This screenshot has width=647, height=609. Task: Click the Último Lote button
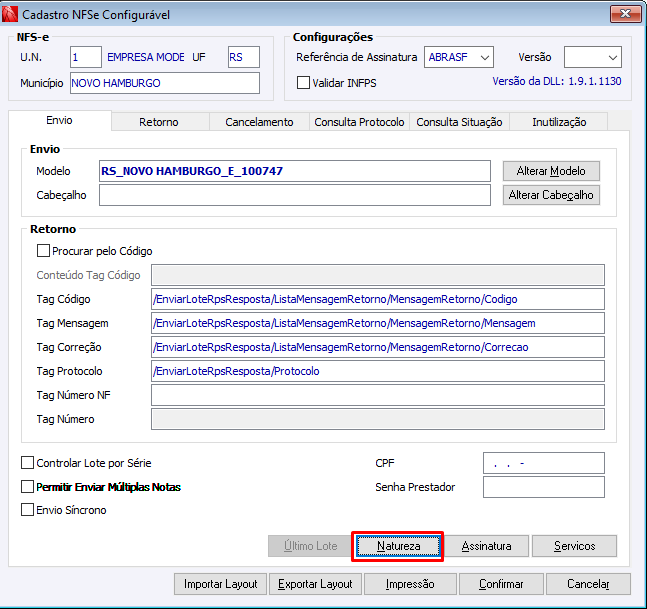[x=310, y=546]
